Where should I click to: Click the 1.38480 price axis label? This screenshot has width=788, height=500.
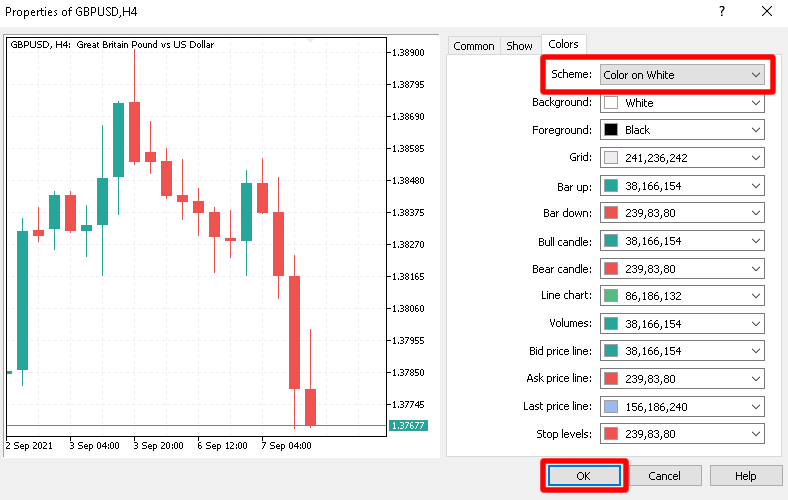coord(408,180)
